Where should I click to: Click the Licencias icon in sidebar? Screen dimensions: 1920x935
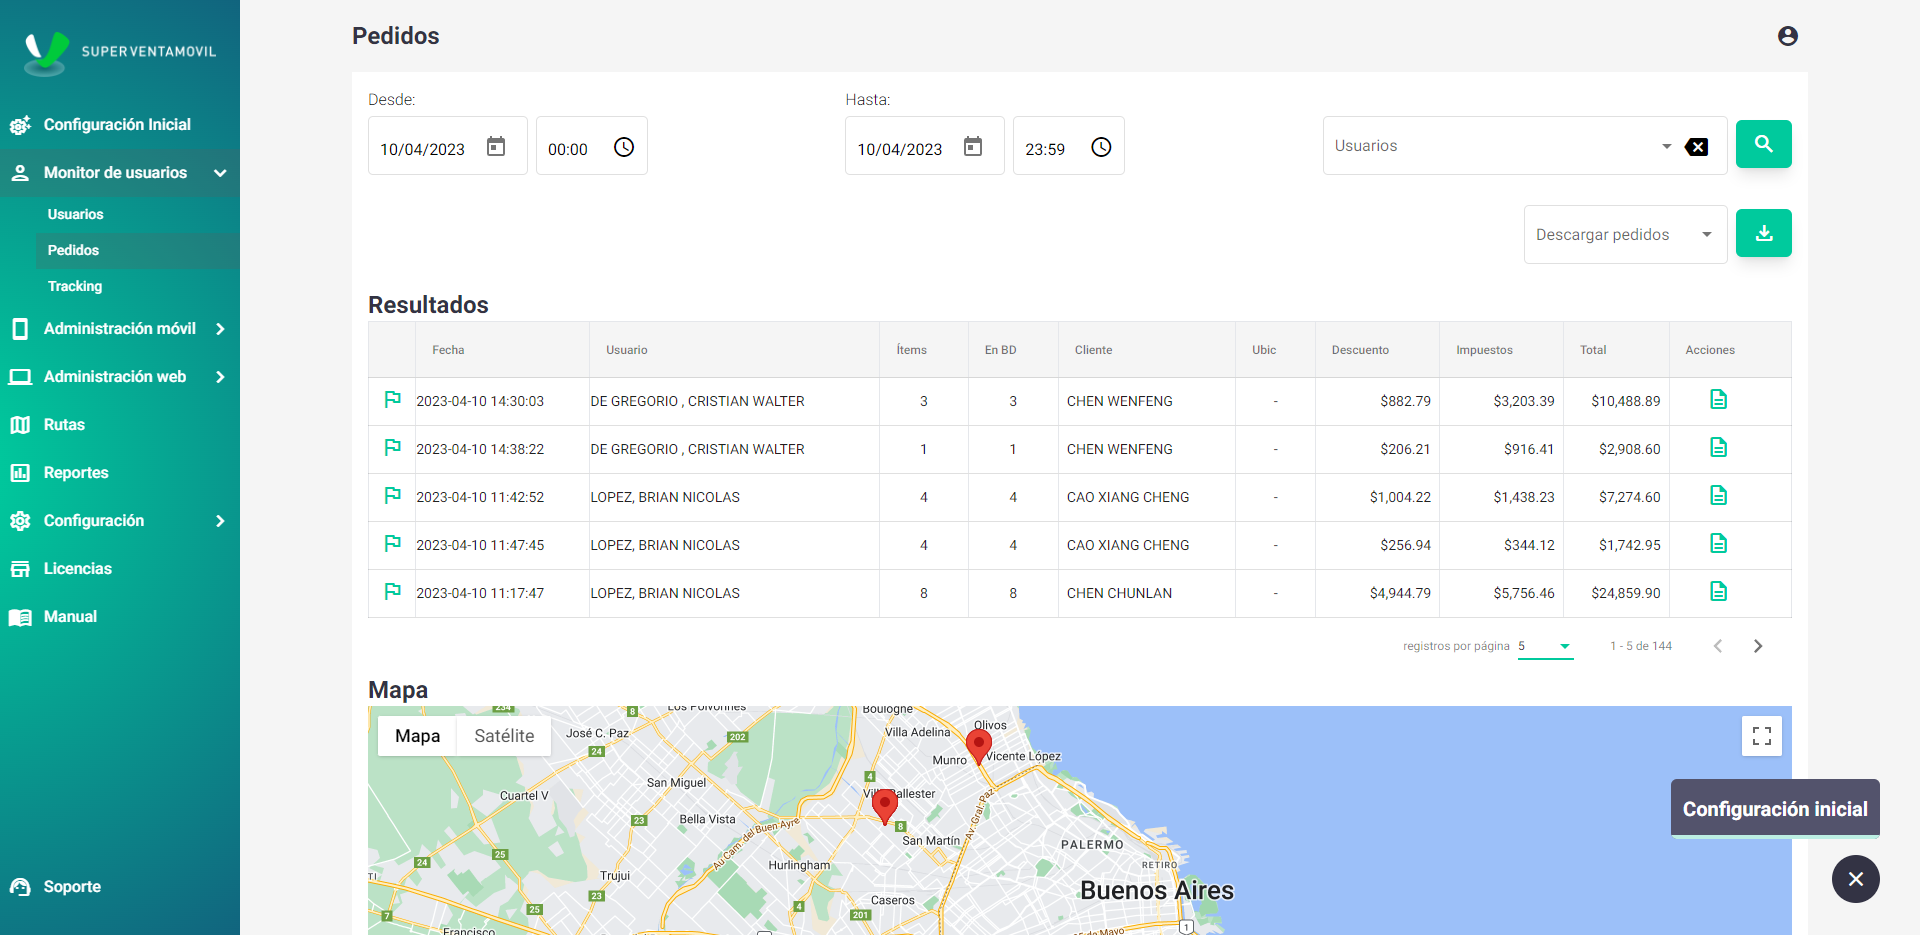click(20, 569)
